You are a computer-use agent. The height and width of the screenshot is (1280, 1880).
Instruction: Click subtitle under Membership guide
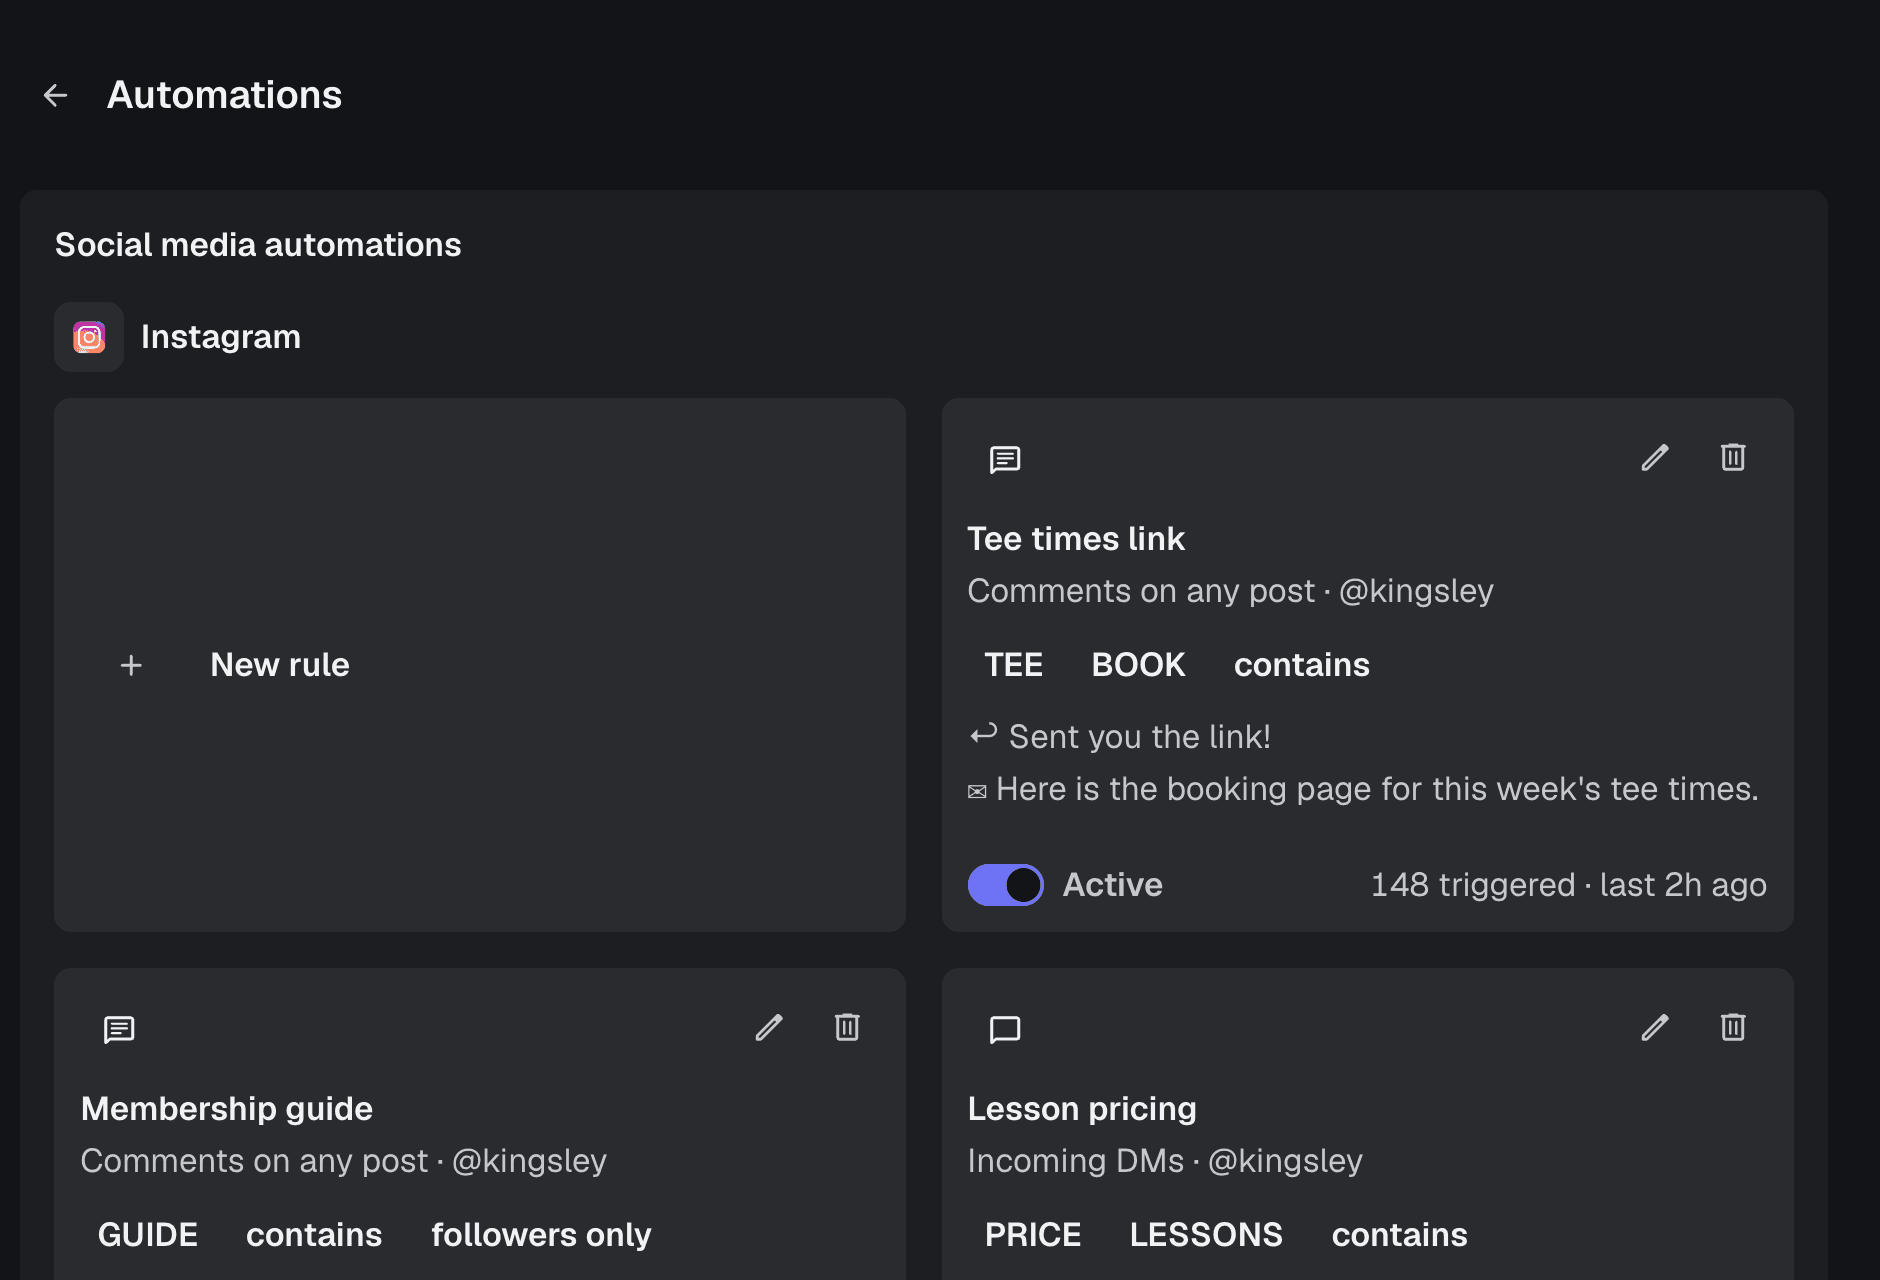coord(344,1161)
